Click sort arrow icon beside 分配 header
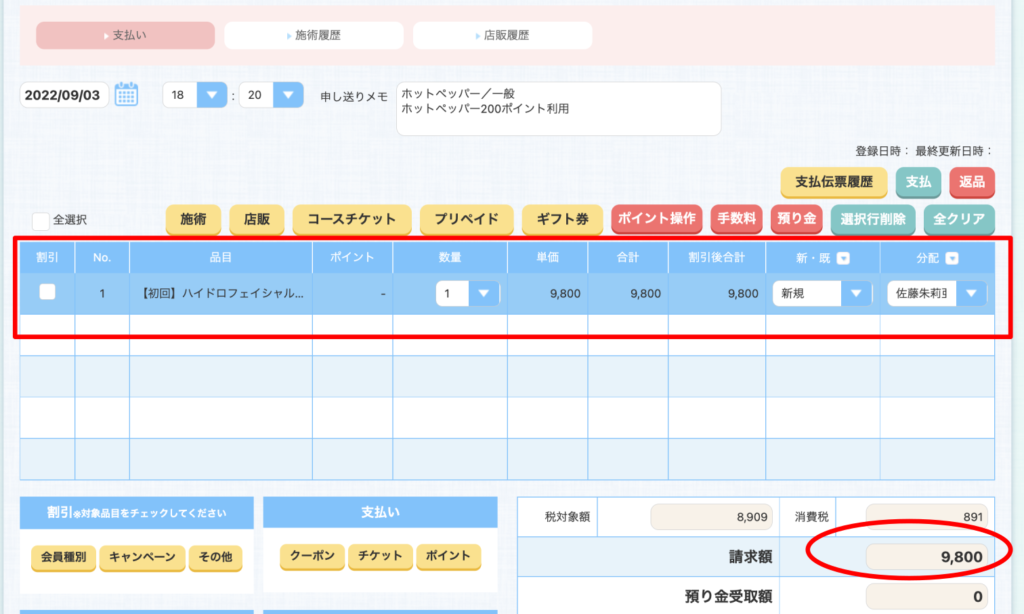This screenshot has width=1024, height=614. (952, 258)
